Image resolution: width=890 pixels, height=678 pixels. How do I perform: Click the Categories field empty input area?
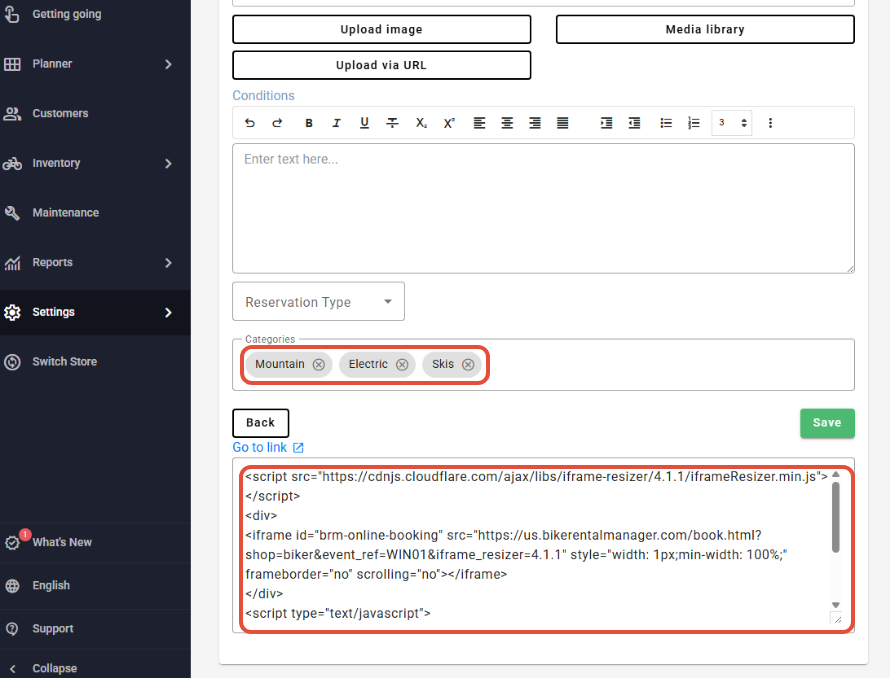point(670,365)
